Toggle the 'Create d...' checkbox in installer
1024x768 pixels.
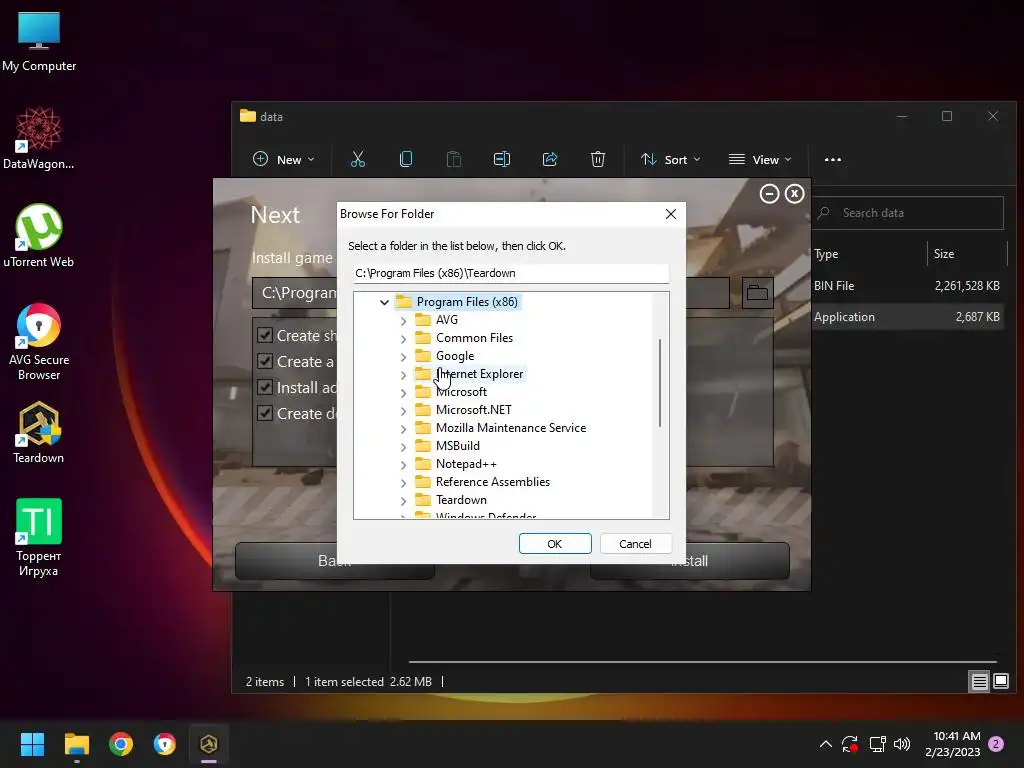pyautogui.click(x=264, y=413)
